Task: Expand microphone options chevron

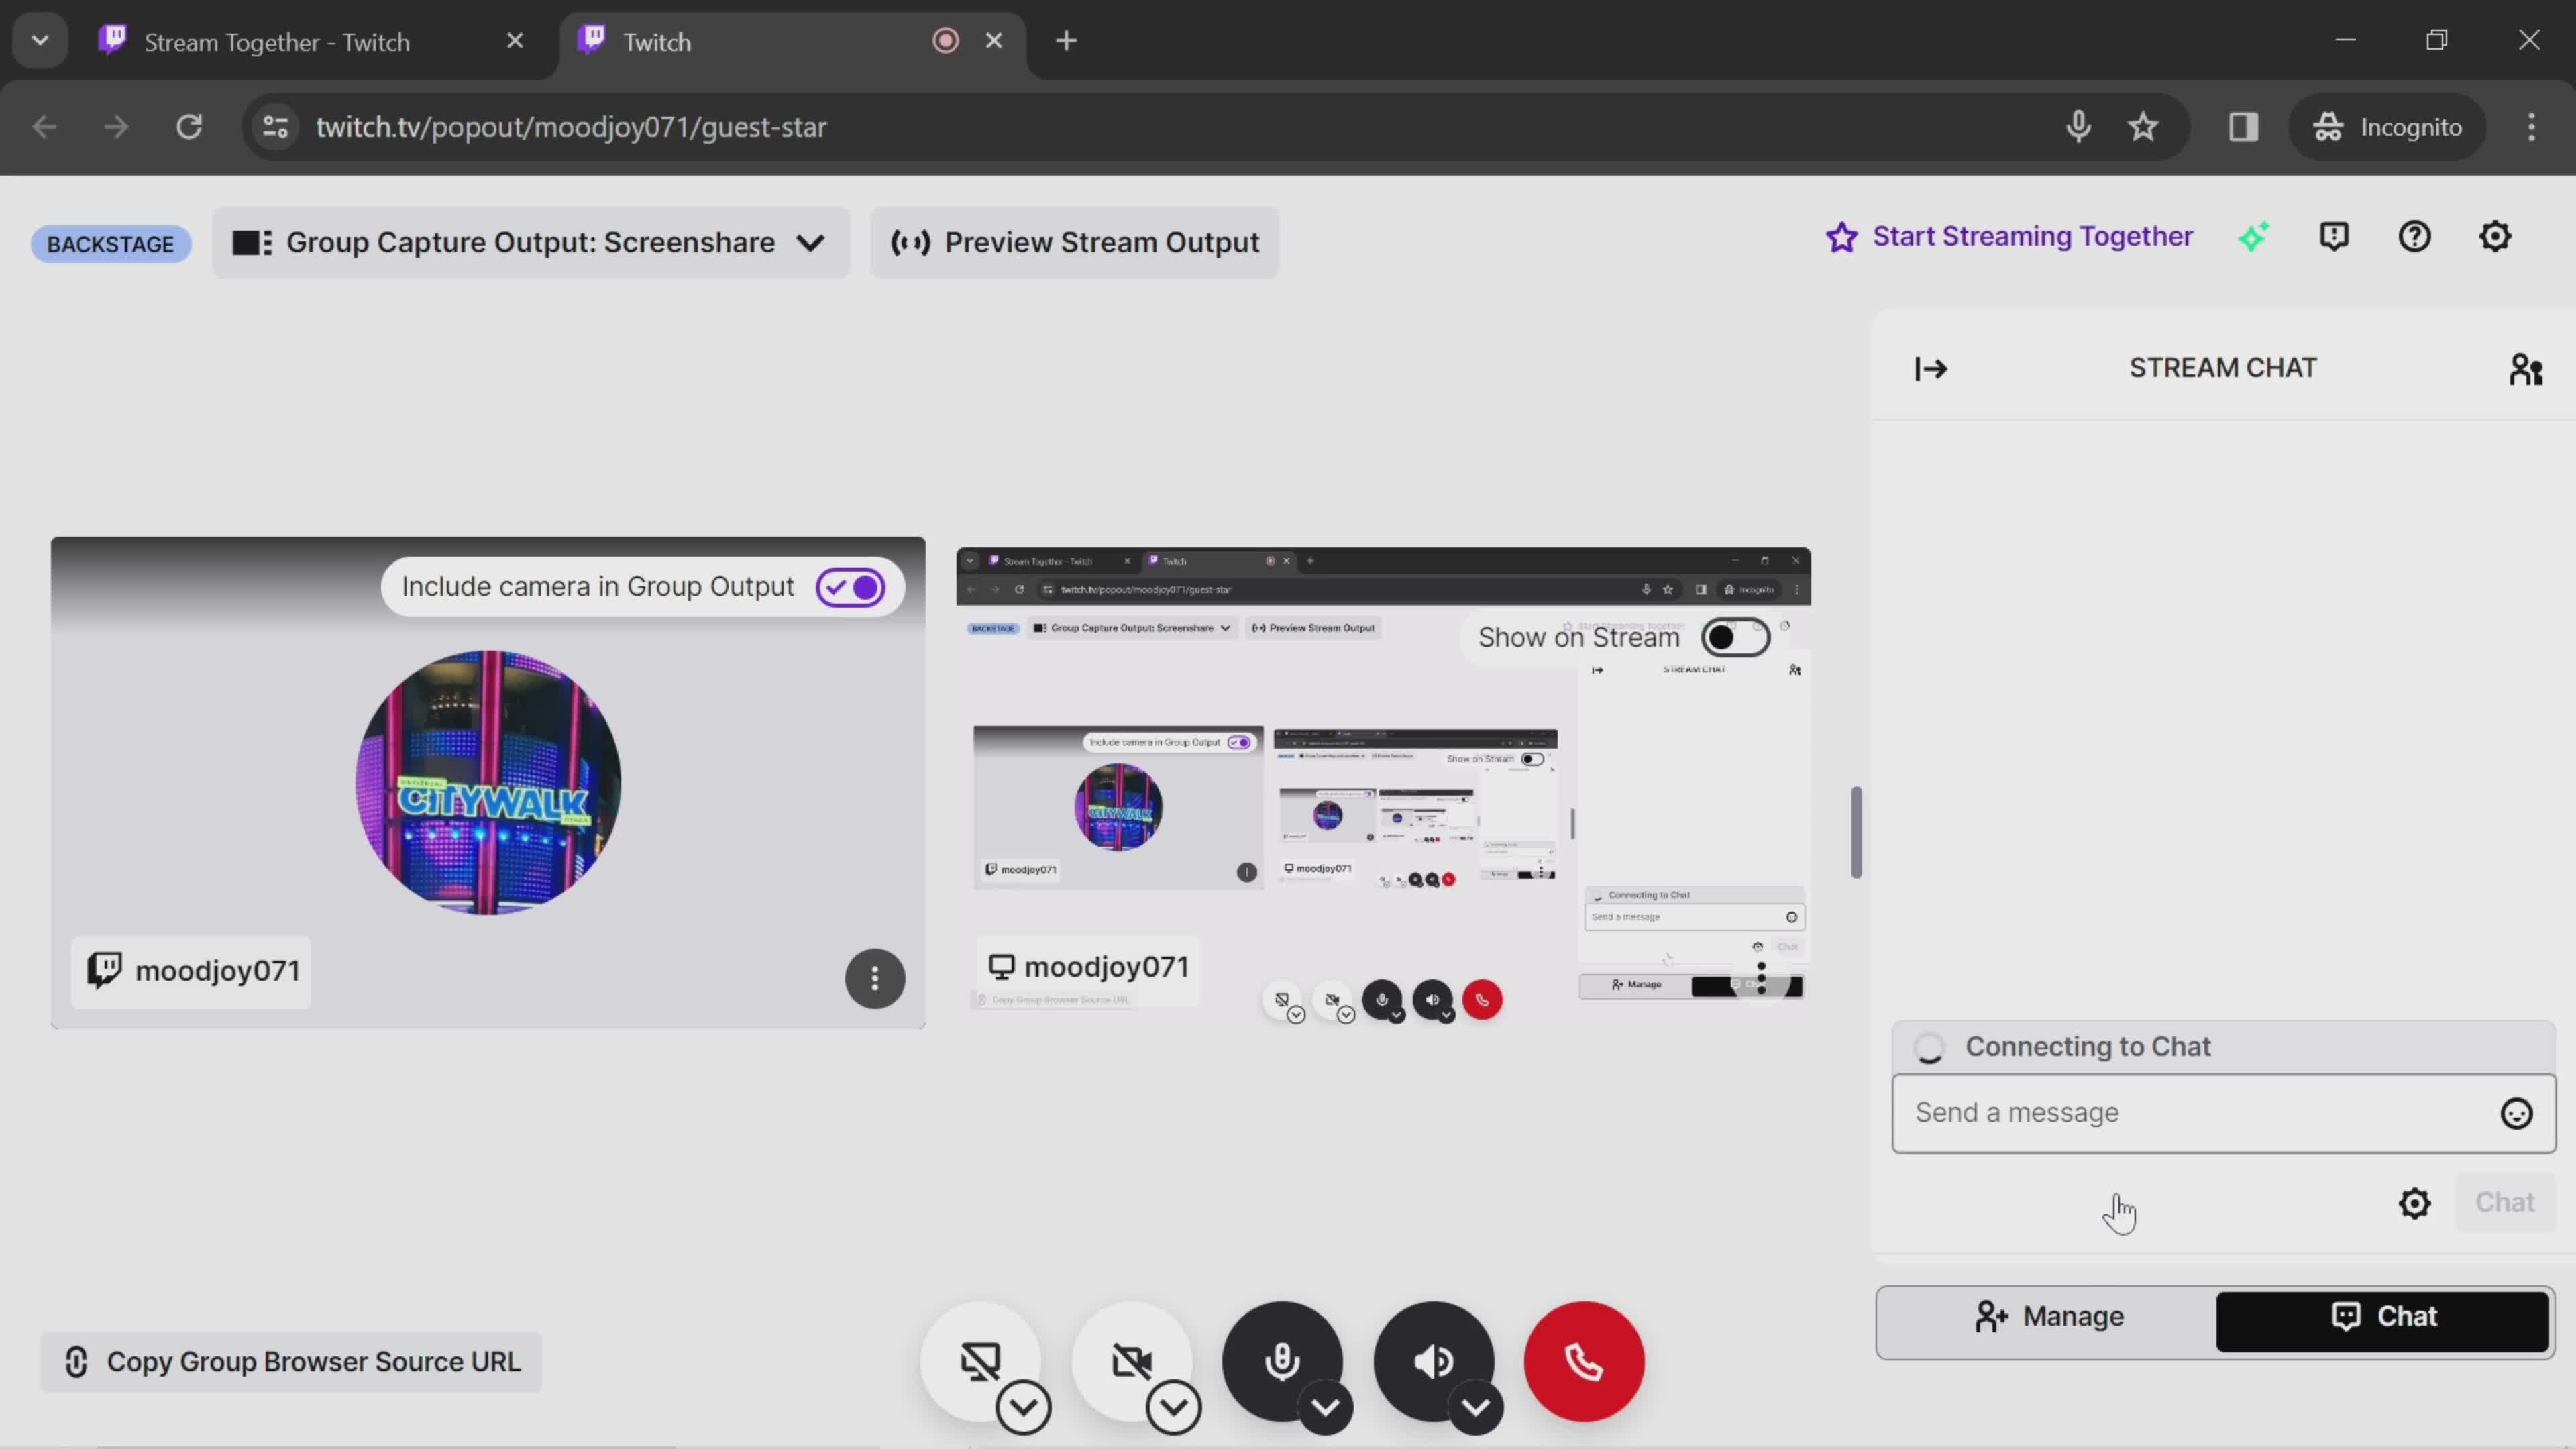Action: 1325,1407
